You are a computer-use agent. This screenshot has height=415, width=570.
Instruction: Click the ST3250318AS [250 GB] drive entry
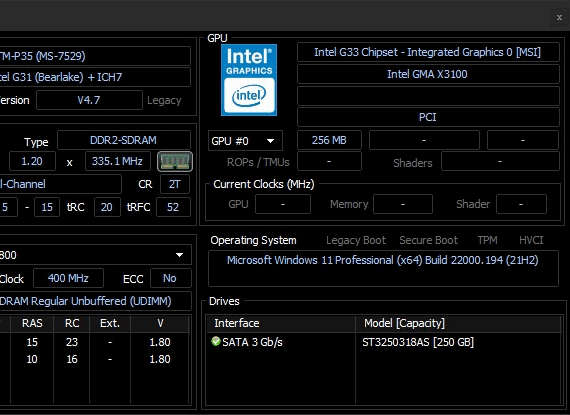point(418,342)
